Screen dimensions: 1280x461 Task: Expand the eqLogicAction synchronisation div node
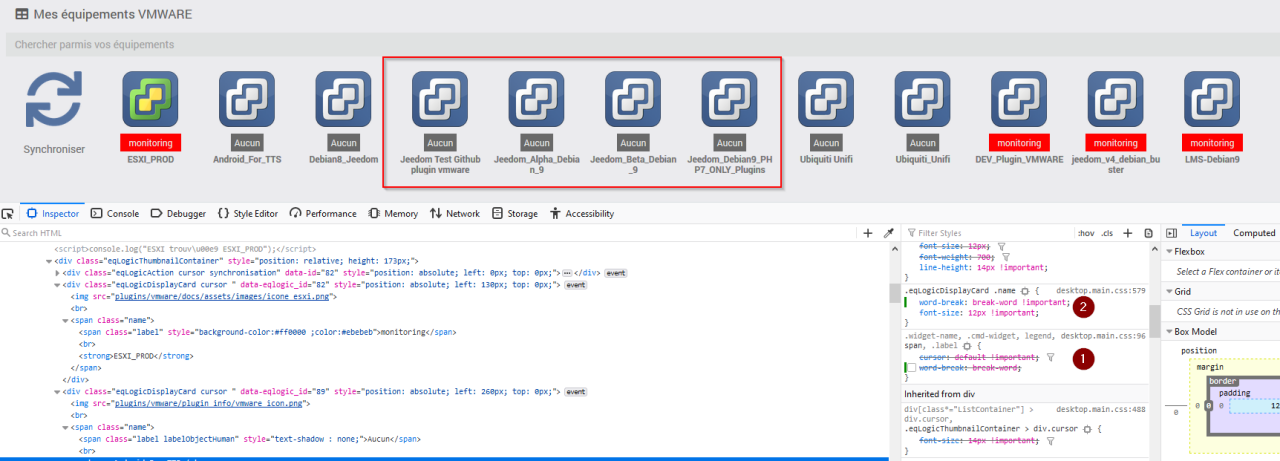58,273
